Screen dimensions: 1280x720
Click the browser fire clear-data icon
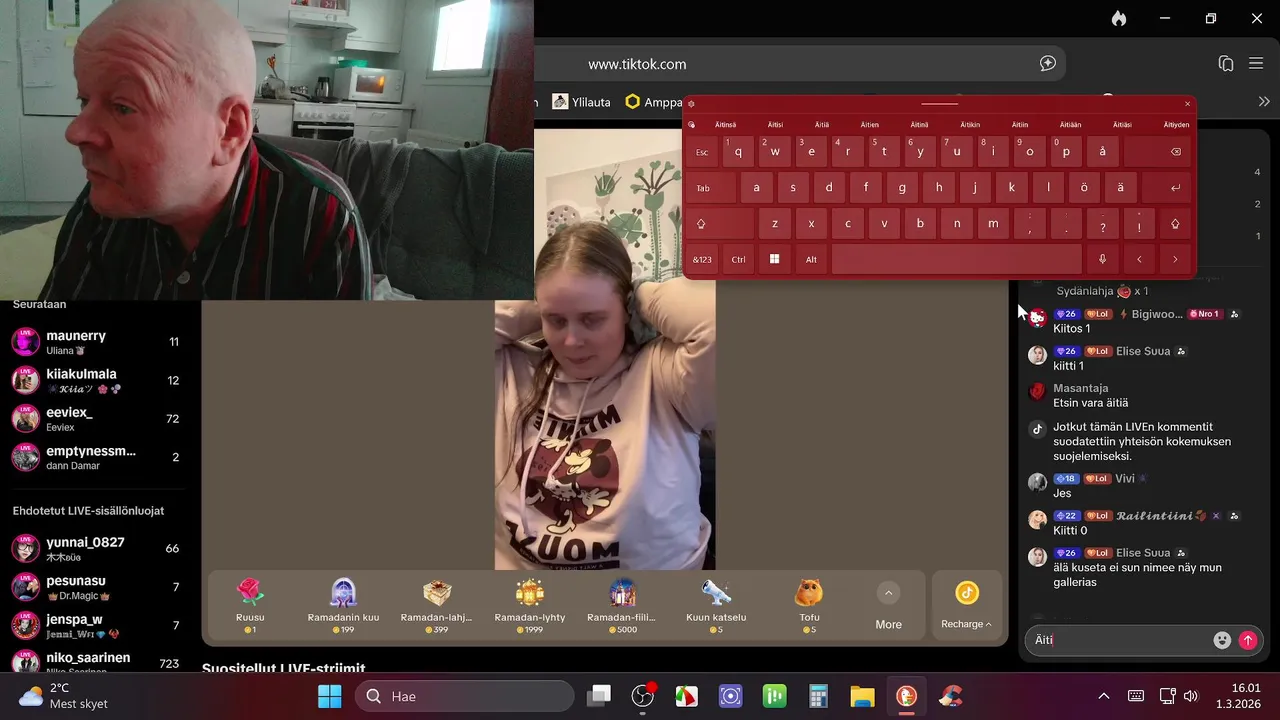(1119, 18)
